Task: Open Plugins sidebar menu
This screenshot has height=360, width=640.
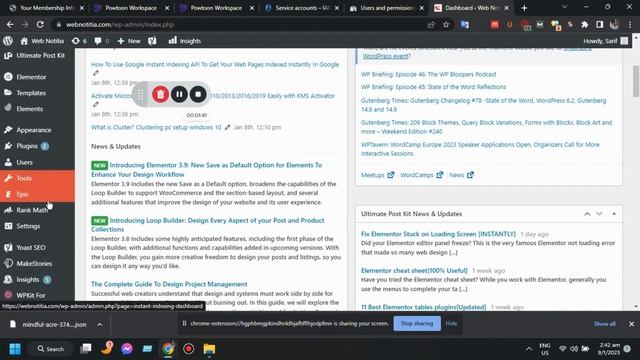Action: pos(37,146)
